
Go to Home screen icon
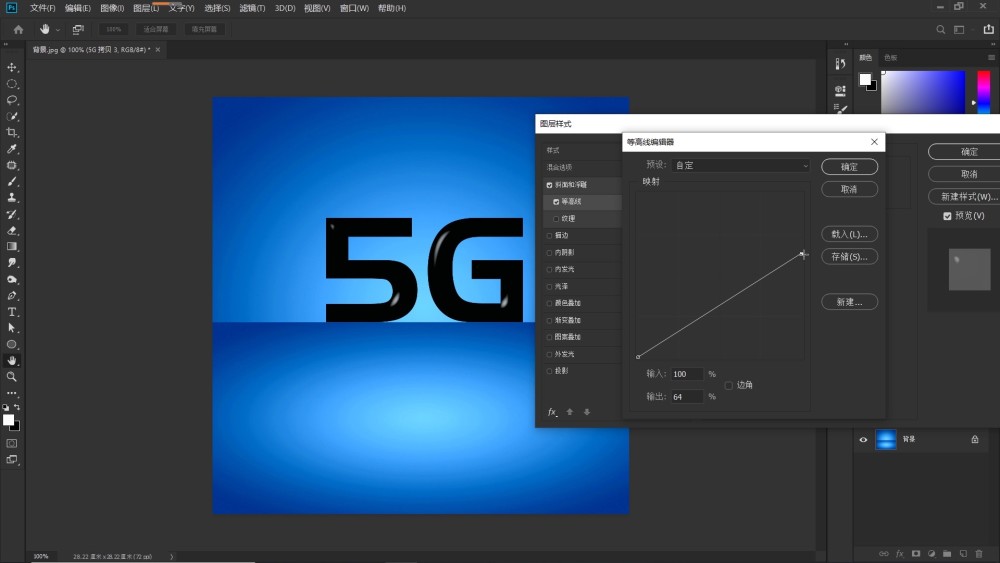(x=18, y=29)
